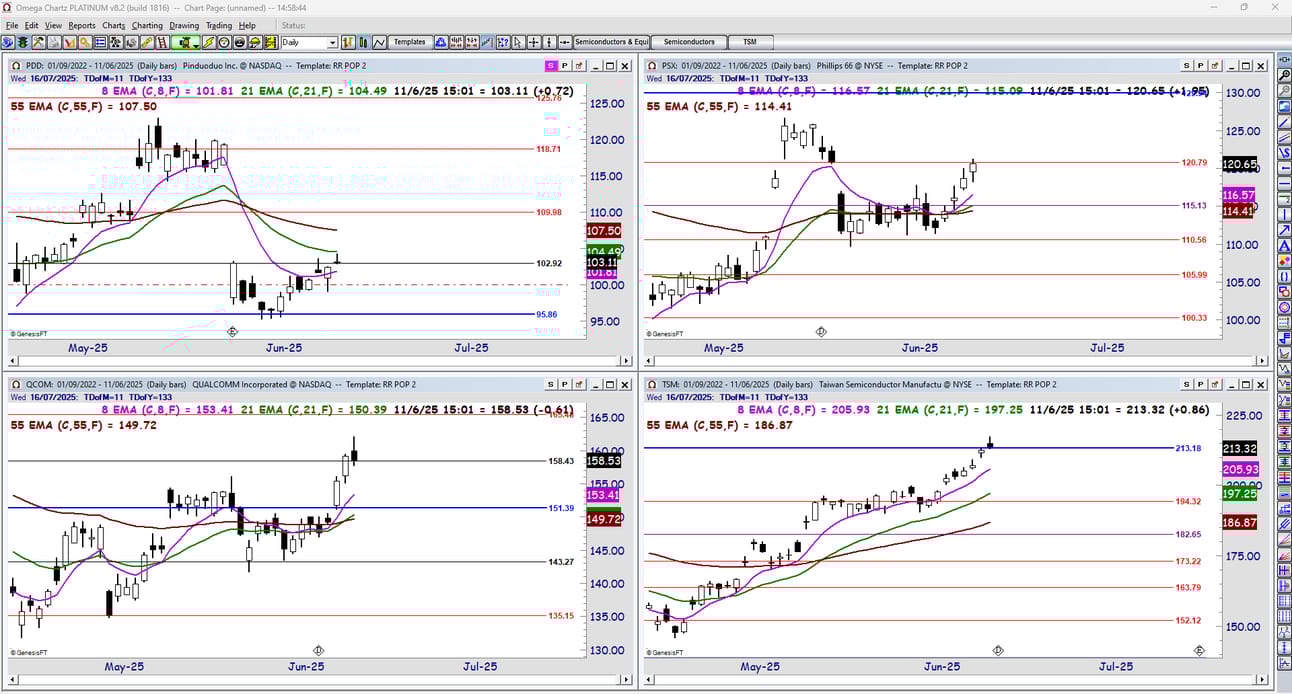Image resolution: width=1292 pixels, height=694 pixels.
Task: Toggle the P button on TSM chart
Action: coord(1200,384)
